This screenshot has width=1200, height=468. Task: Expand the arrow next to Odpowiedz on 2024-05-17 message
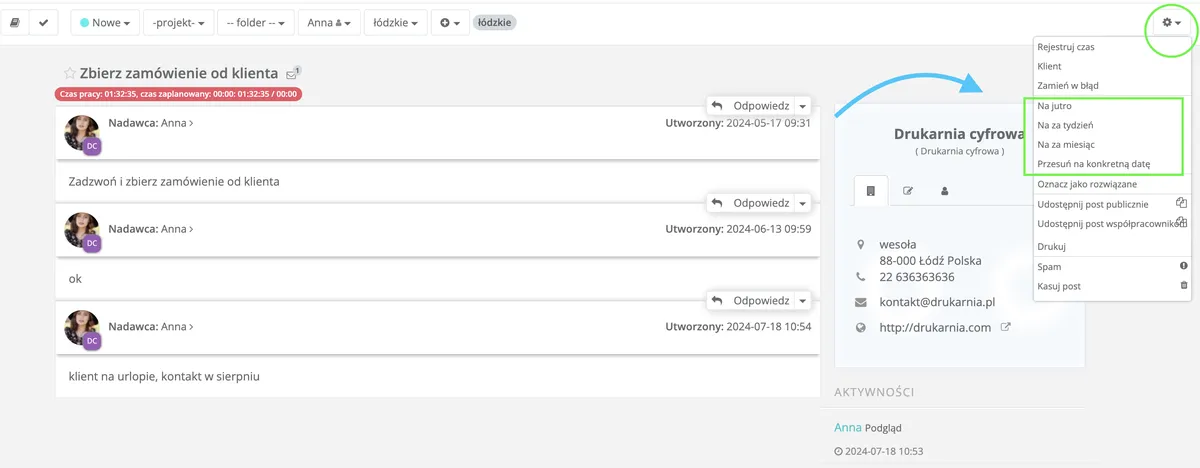[803, 105]
